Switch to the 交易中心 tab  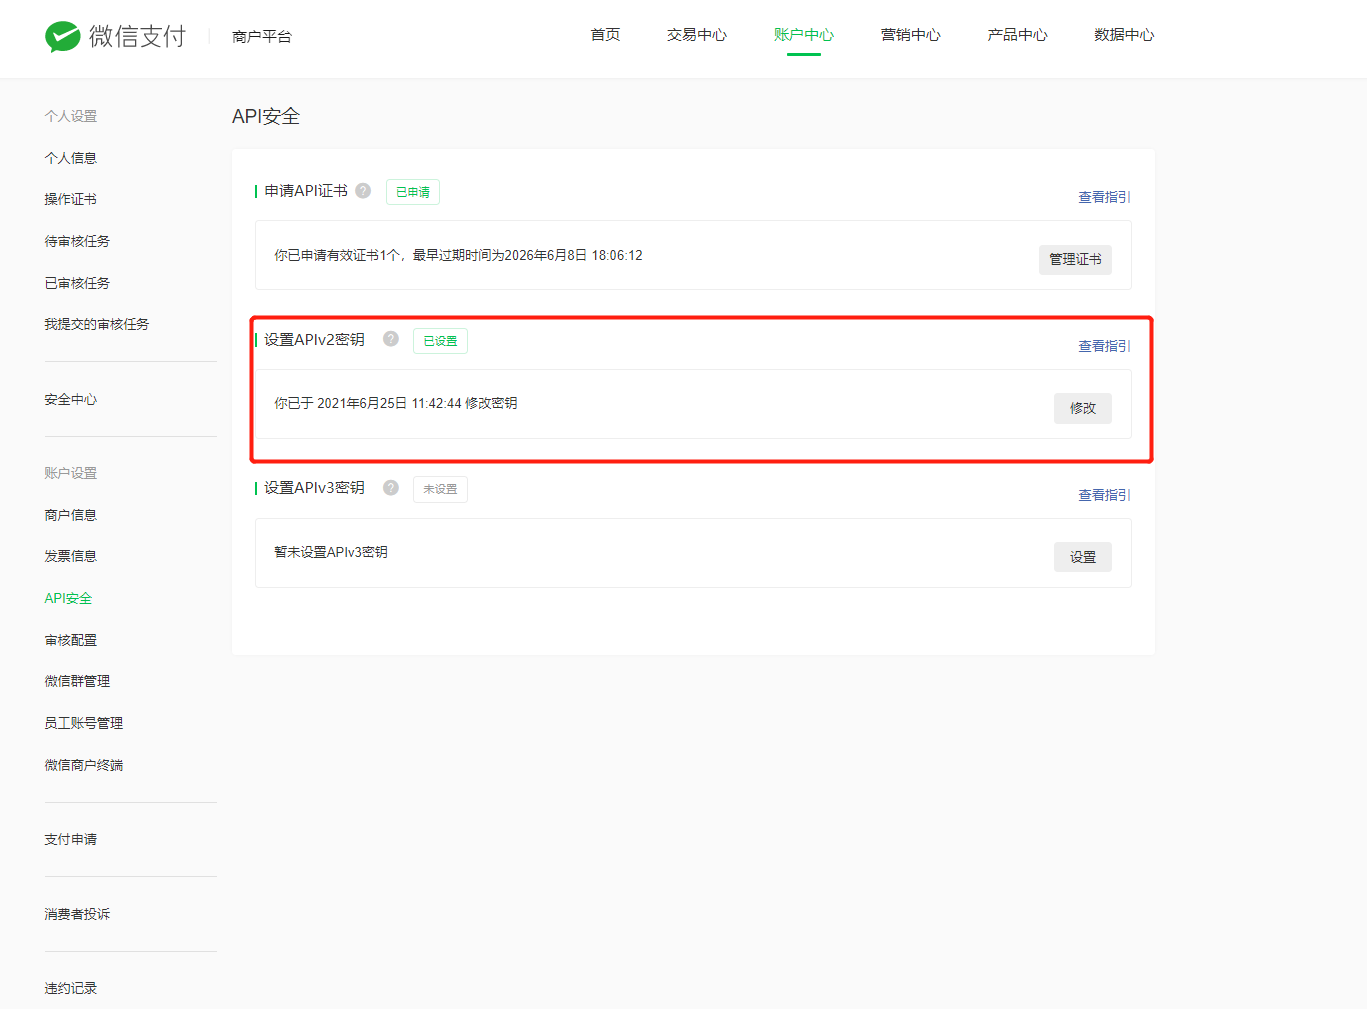pos(696,33)
